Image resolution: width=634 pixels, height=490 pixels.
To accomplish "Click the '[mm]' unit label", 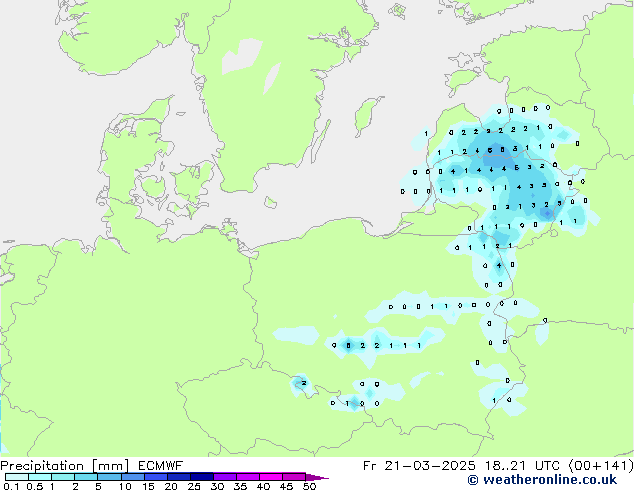I will tap(110, 466).
